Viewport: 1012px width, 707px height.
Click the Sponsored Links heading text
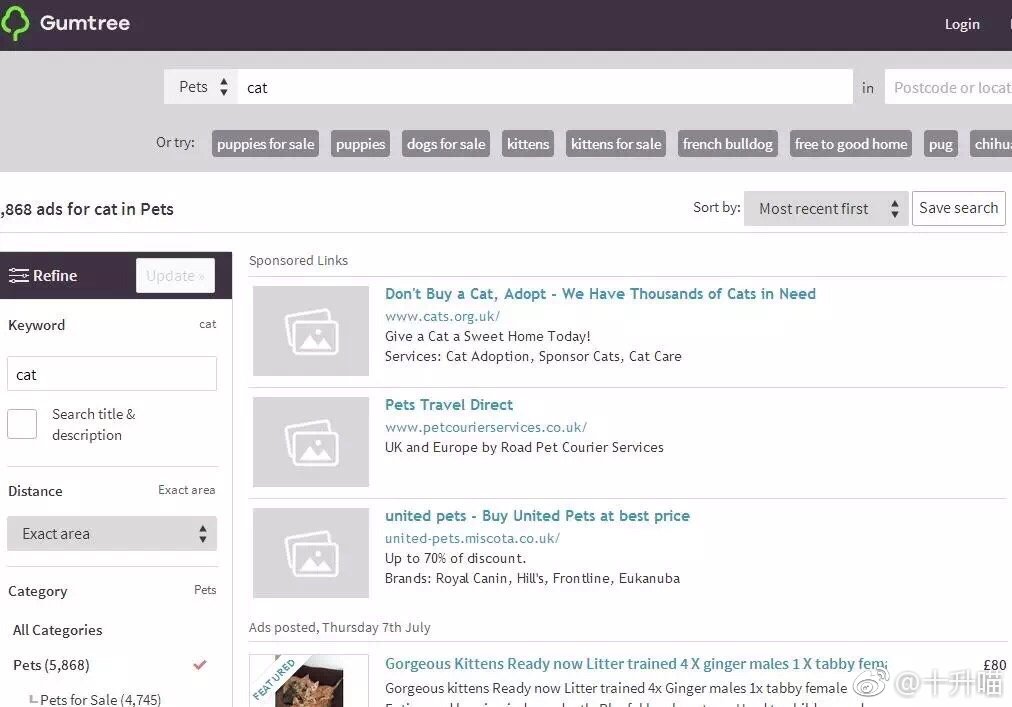pos(298,260)
